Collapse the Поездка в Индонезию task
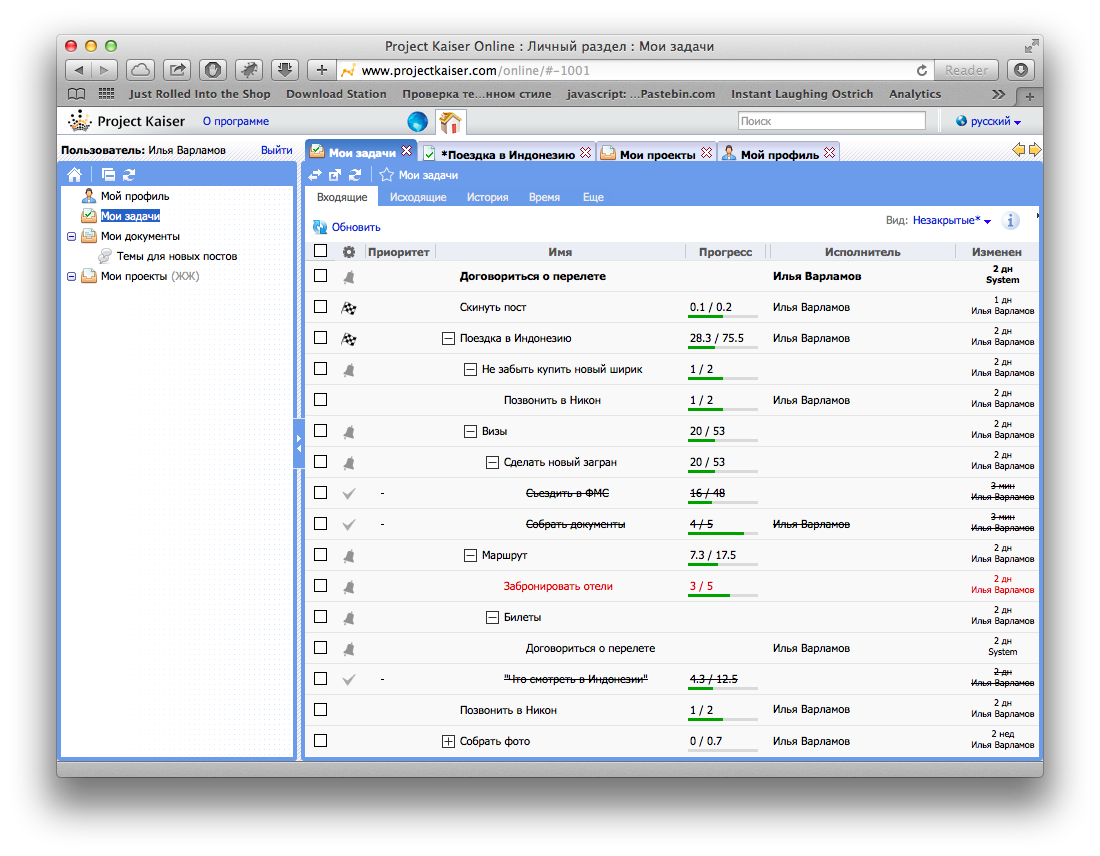This screenshot has height=856, width=1100. 448,339
